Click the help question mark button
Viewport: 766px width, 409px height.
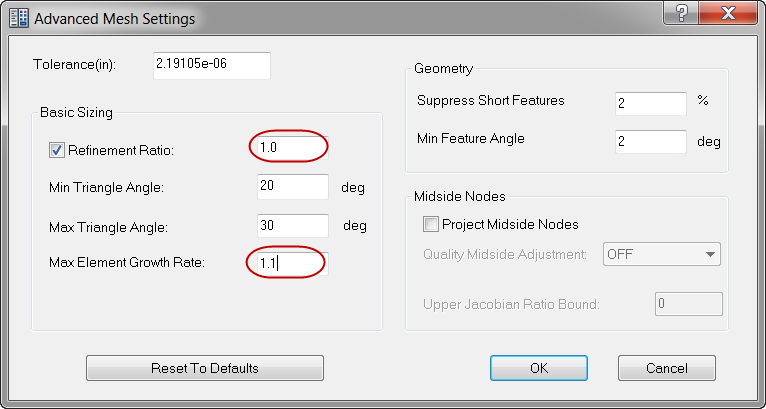click(681, 14)
